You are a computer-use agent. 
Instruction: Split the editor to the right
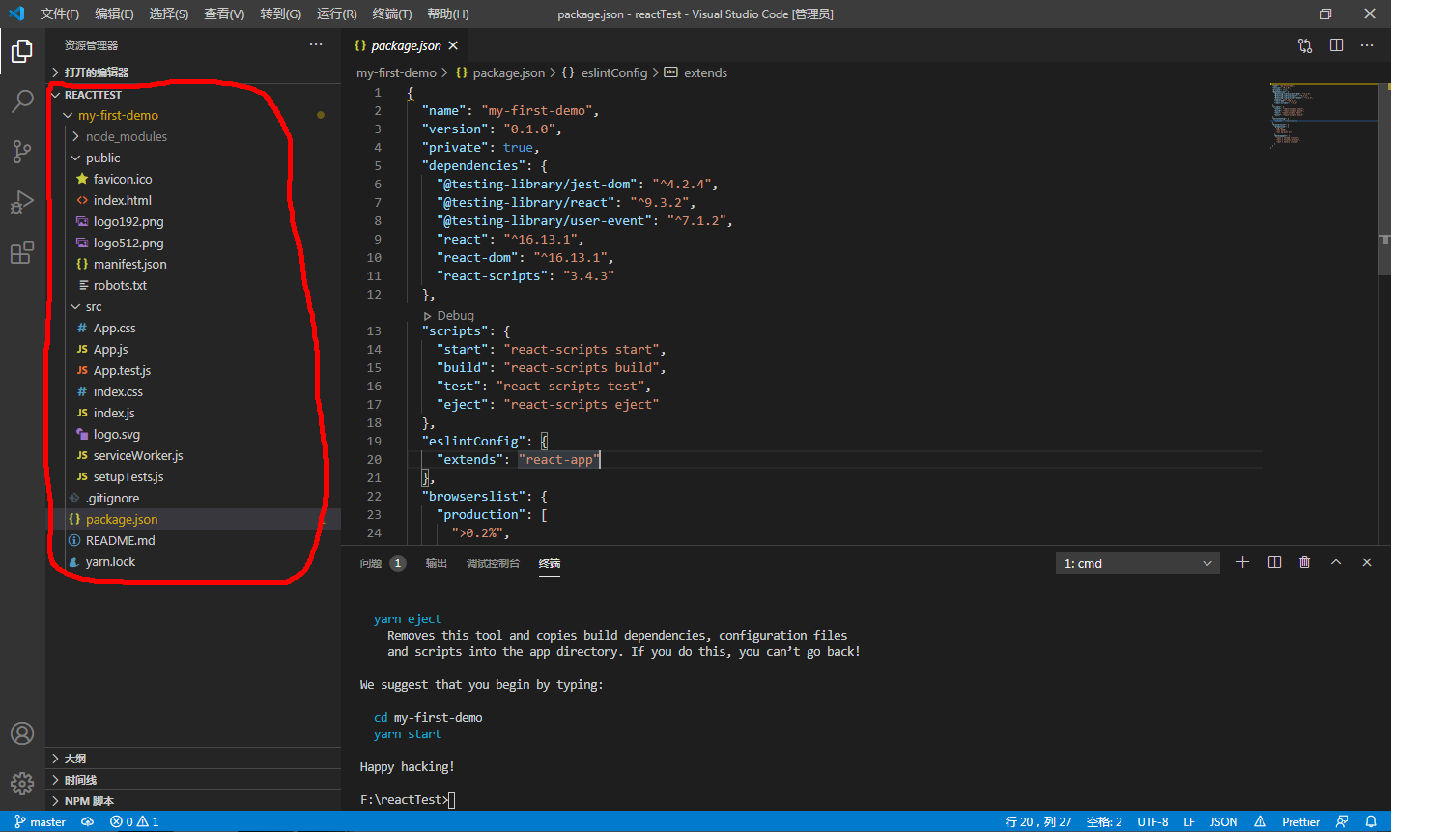[1336, 45]
